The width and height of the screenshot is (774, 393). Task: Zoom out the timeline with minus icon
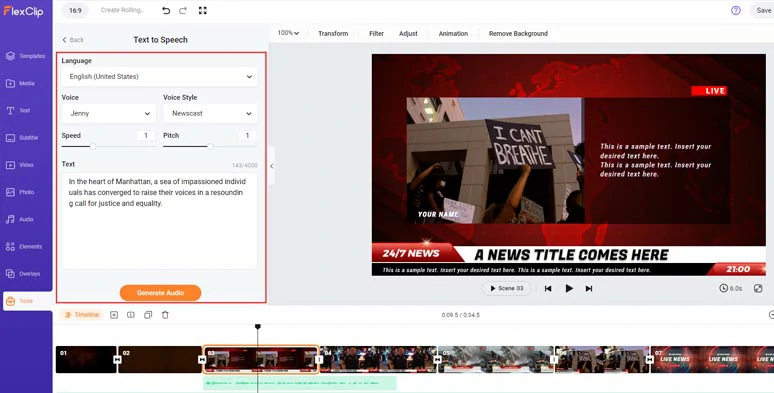click(x=771, y=314)
